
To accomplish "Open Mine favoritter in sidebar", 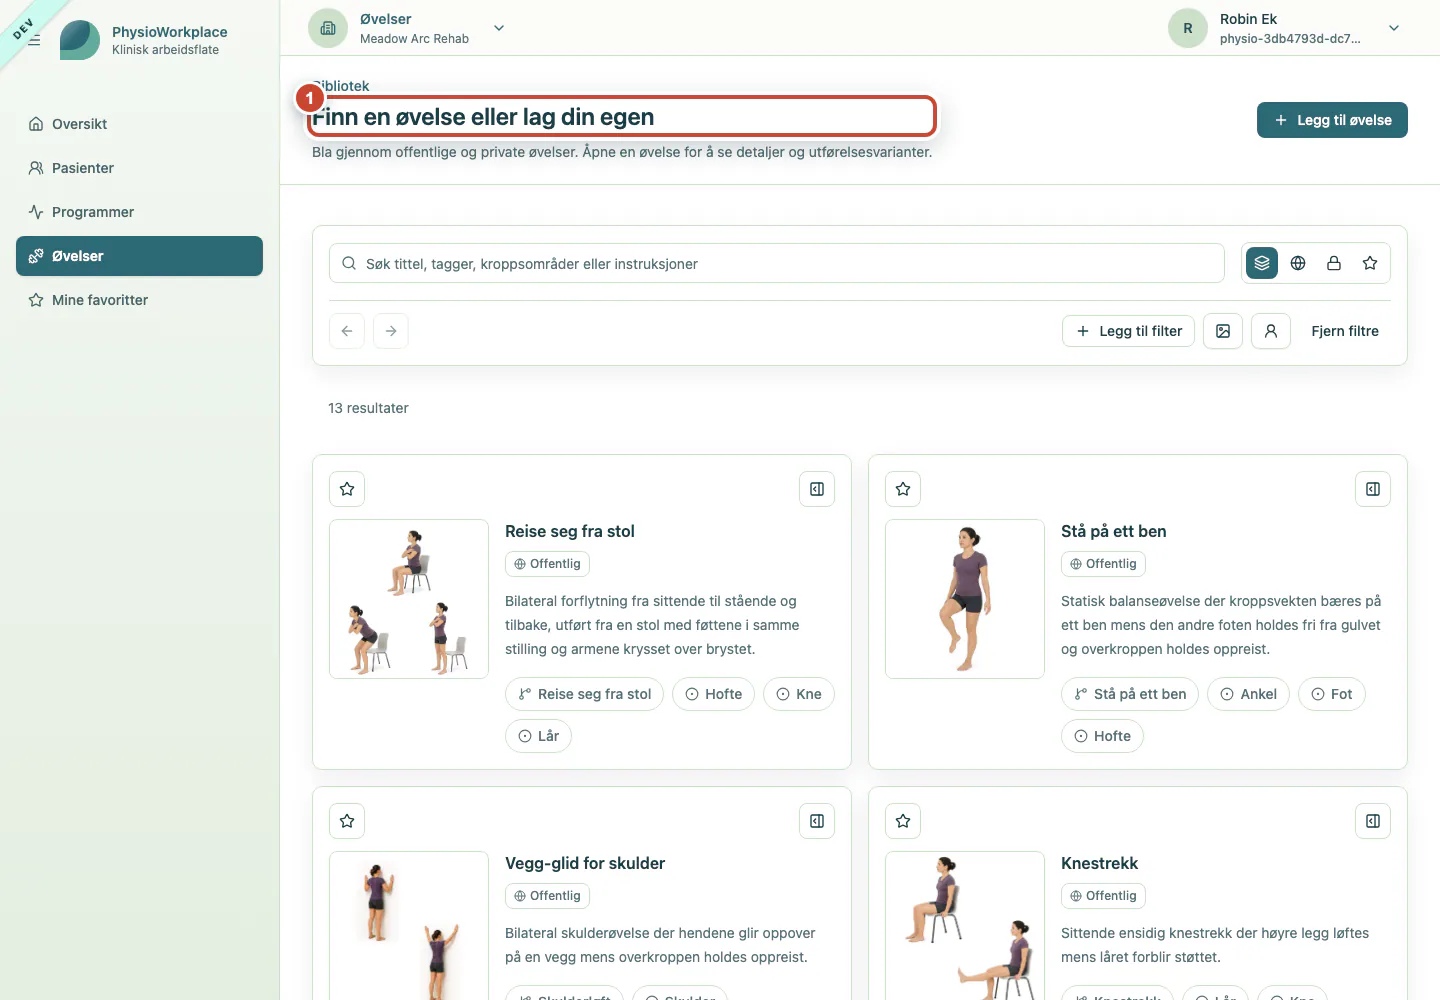I will point(139,300).
